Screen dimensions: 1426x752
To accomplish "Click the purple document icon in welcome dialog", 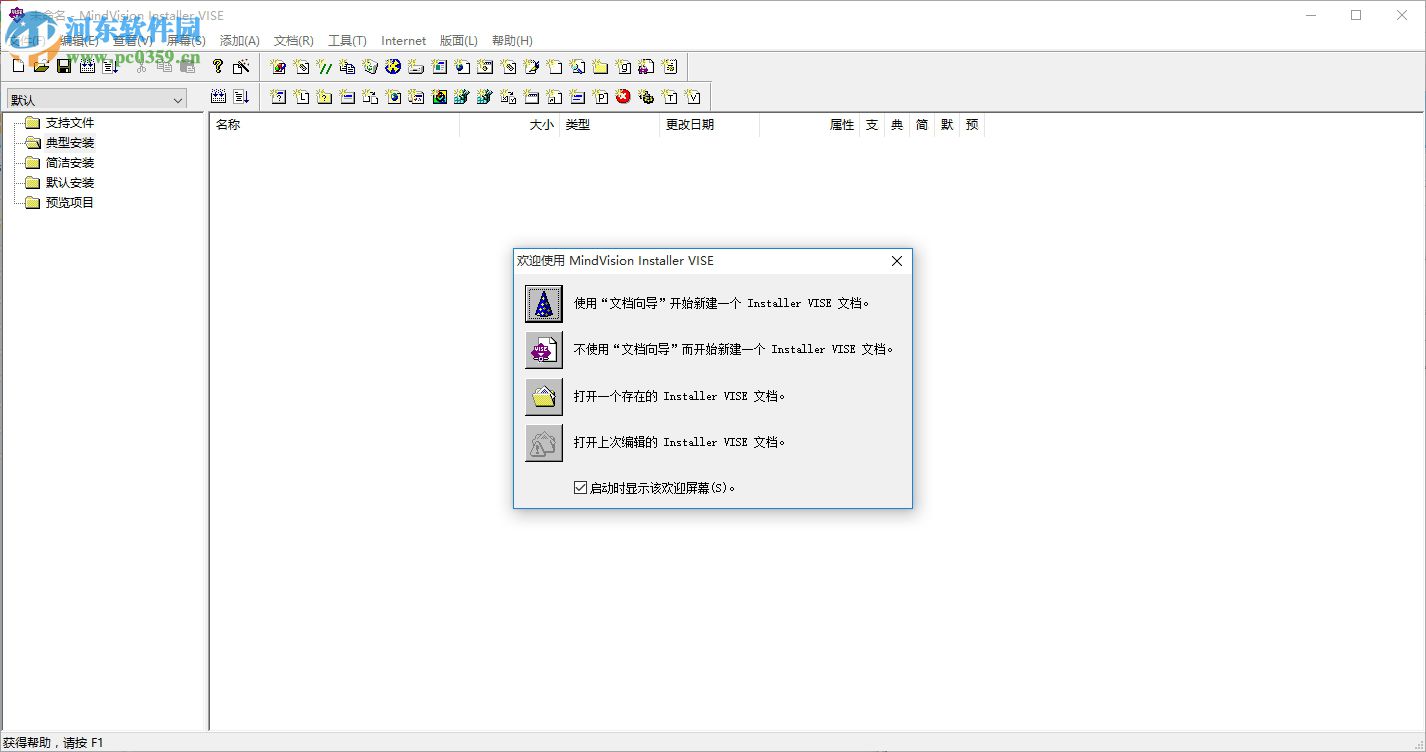I will coord(544,350).
